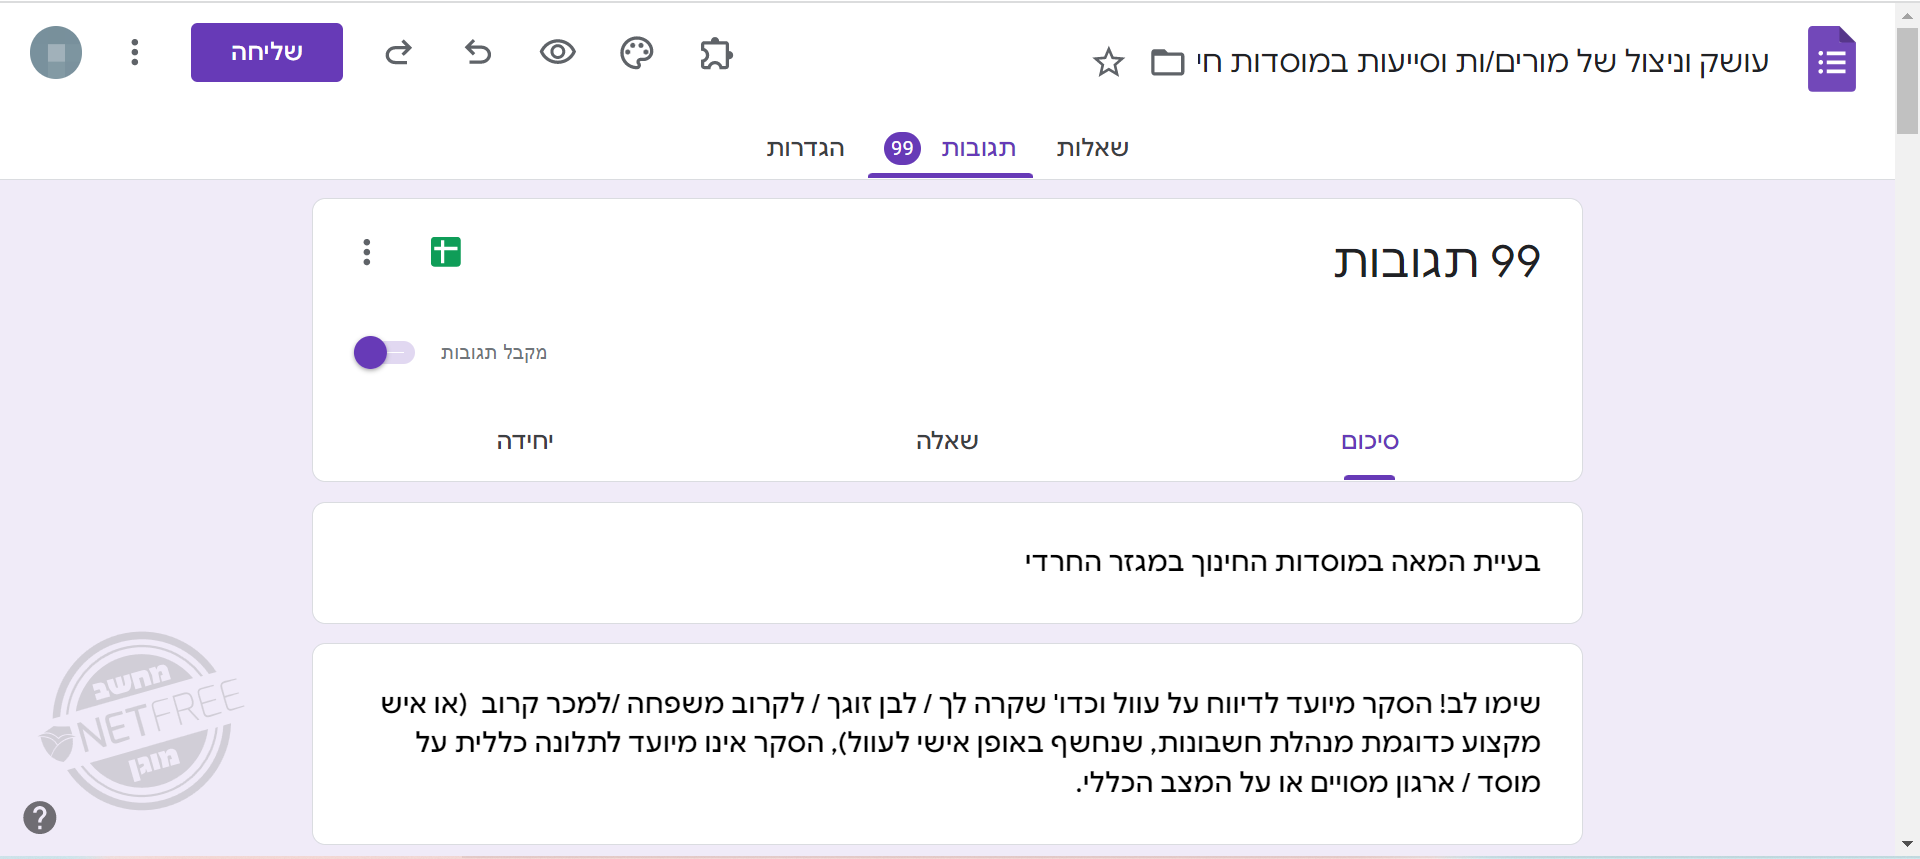Open the responses card more options
This screenshot has width=1920, height=859.
pos(367,252)
